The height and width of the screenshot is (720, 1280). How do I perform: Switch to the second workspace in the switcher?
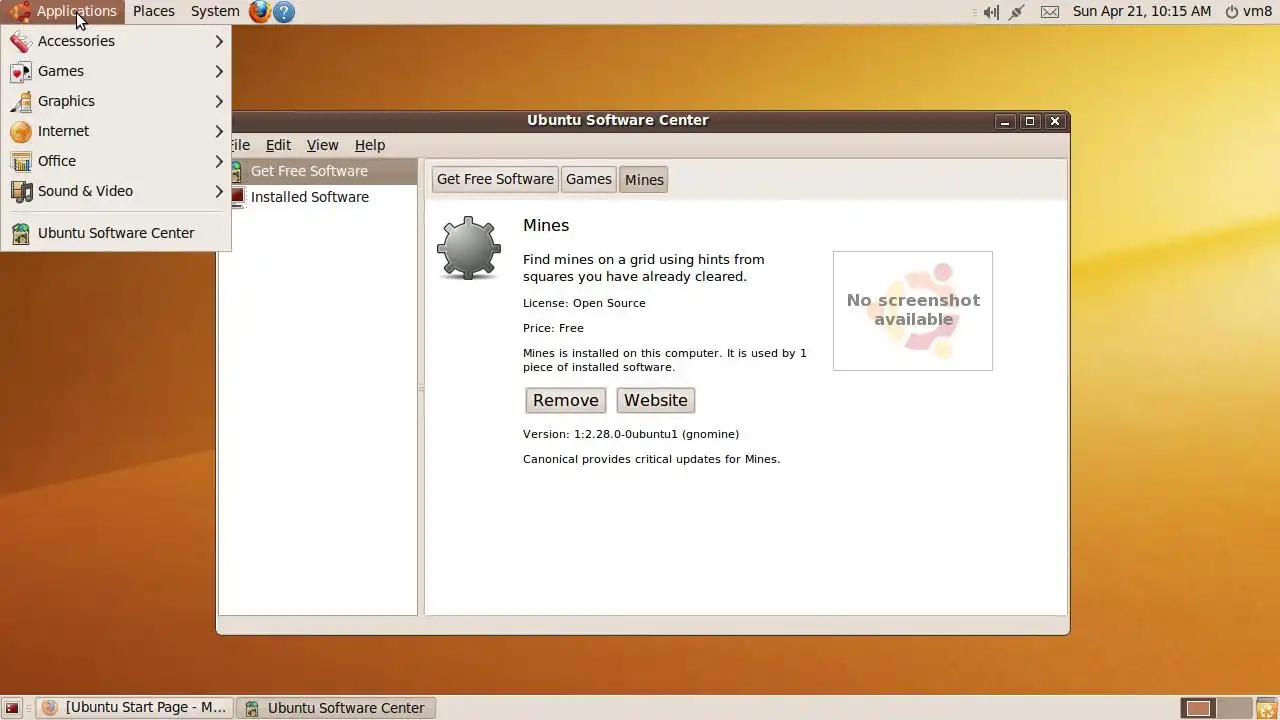click(x=1235, y=708)
